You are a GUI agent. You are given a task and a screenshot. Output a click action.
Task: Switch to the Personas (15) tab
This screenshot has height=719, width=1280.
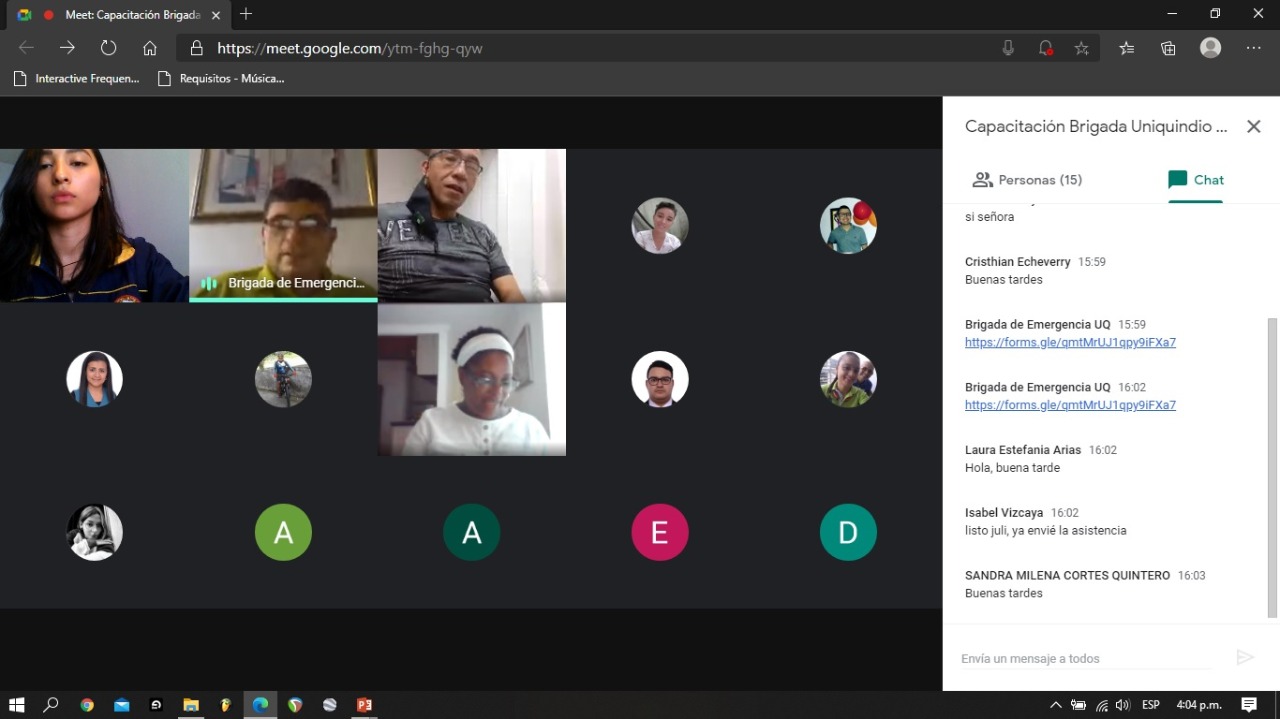[1027, 180]
